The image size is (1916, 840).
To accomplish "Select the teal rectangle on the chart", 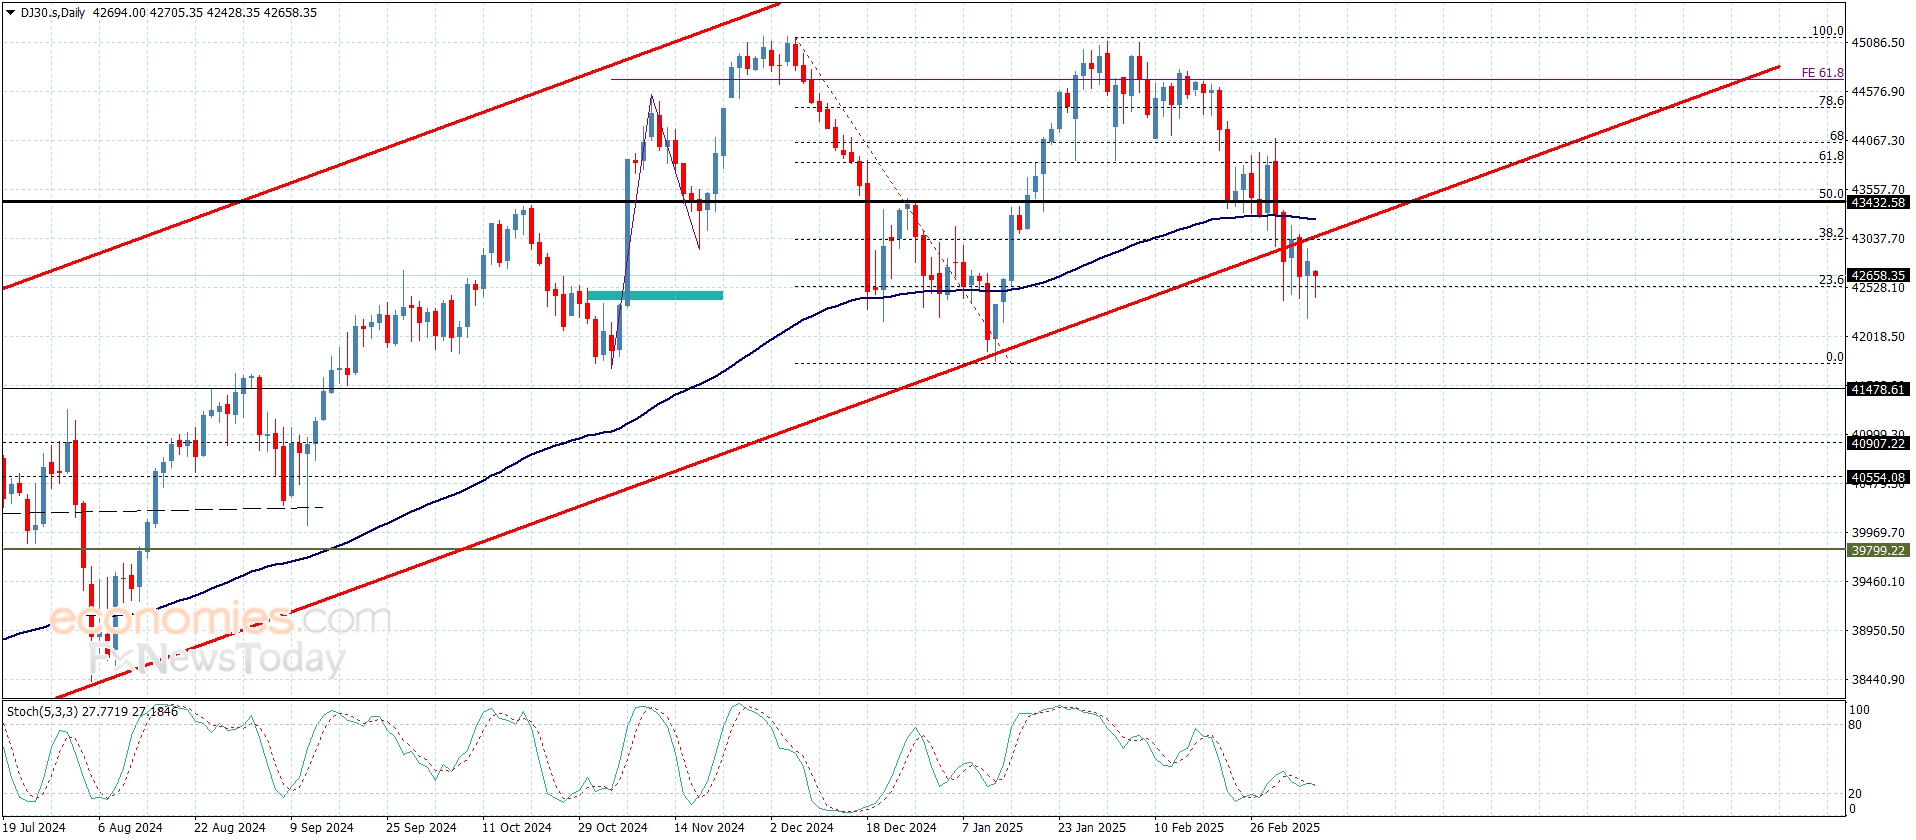I will pos(655,295).
